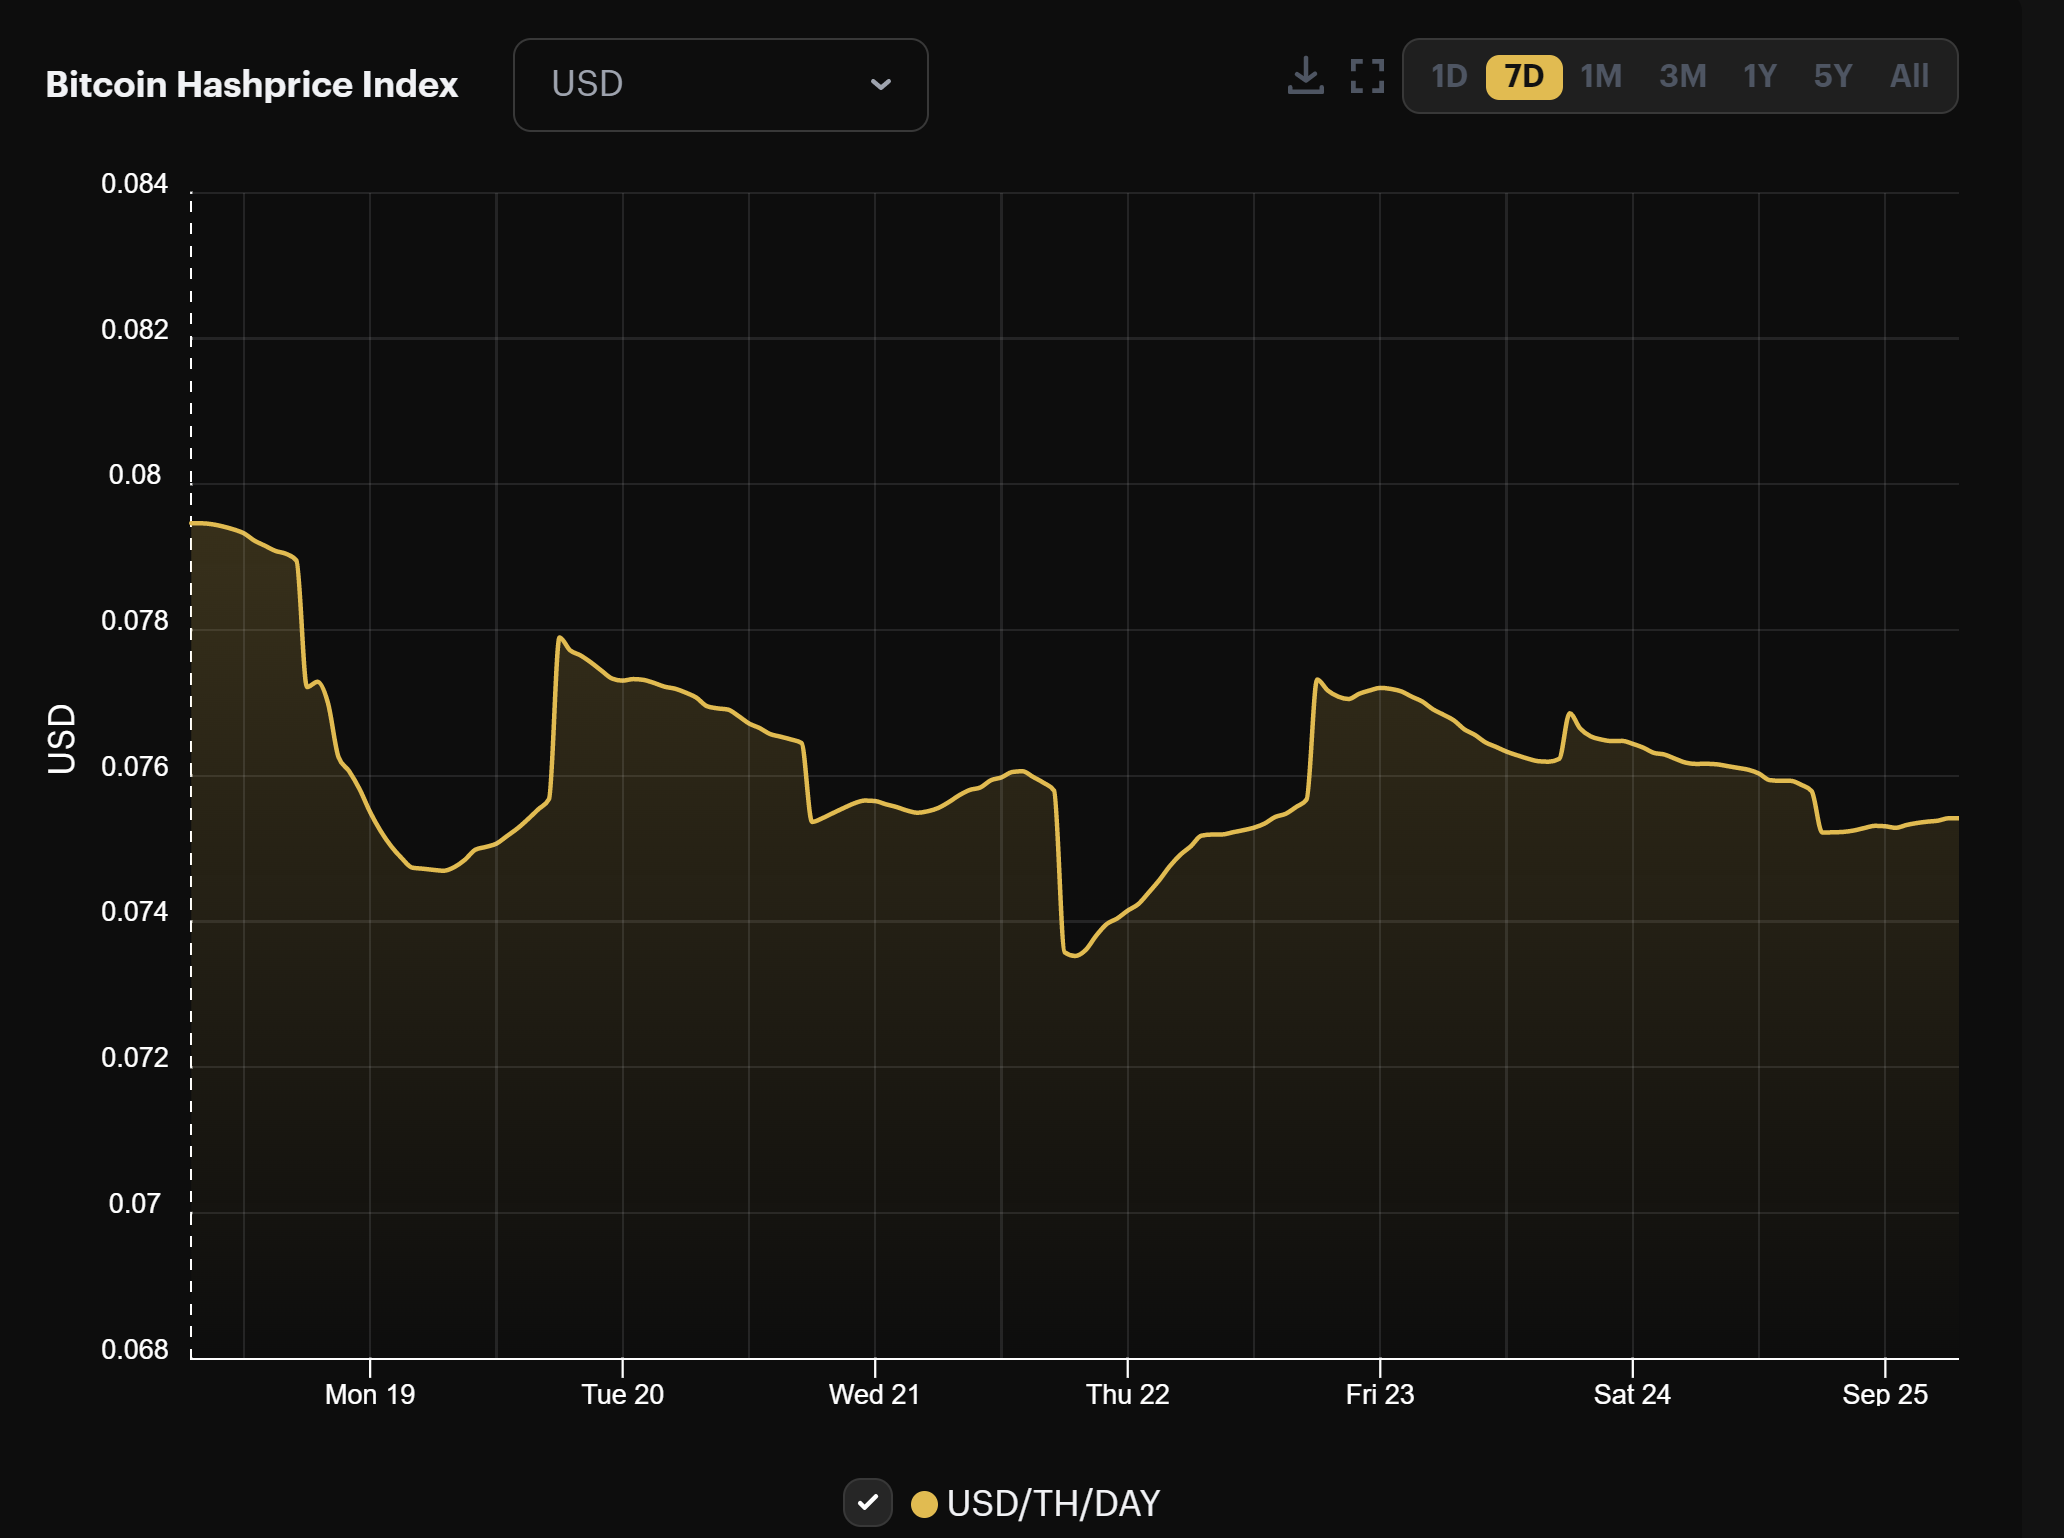Click the 0.072 y-axis value
The width and height of the screenshot is (2064, 1538).
(135, 1058)
